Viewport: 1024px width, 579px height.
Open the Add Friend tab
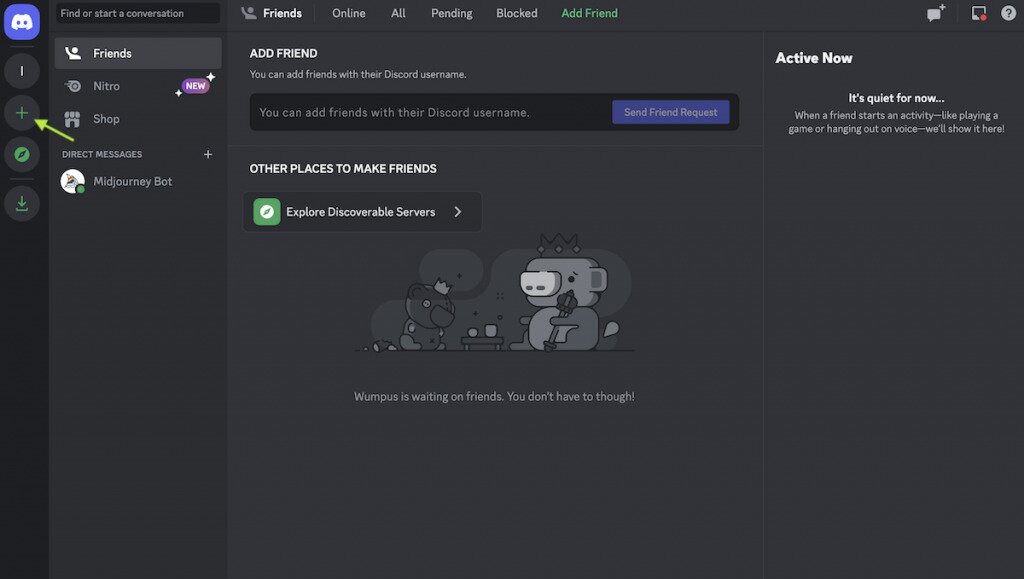tap(589, 13)
